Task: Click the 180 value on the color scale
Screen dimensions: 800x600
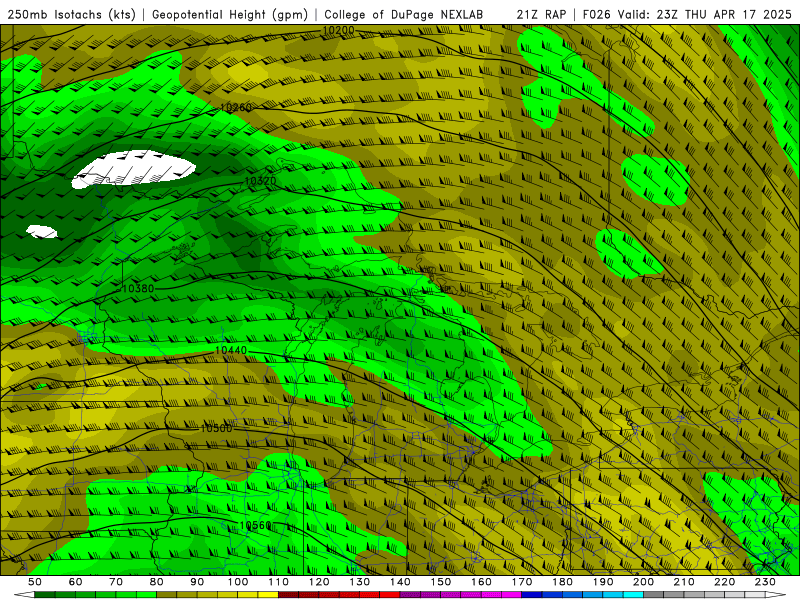Action: pos(562,582)
